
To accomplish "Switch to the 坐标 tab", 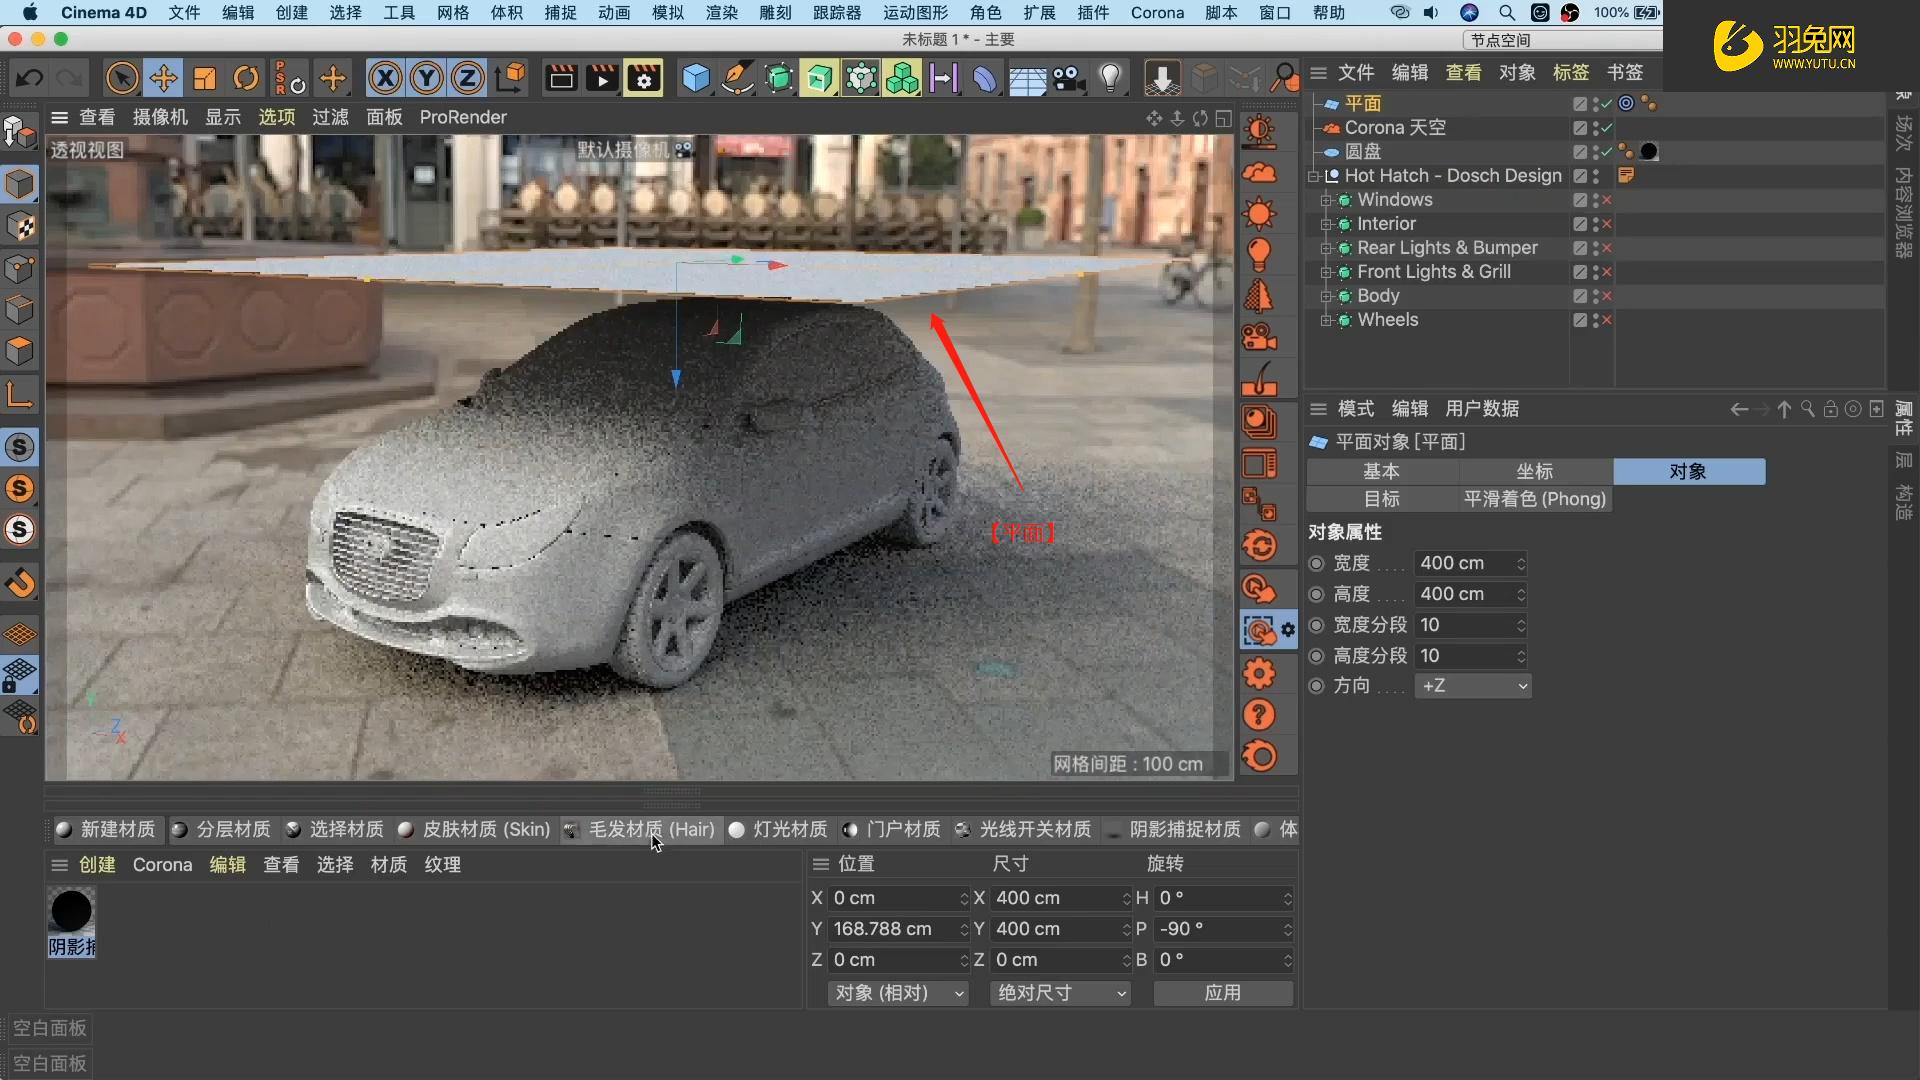I will coord(1535,471).
